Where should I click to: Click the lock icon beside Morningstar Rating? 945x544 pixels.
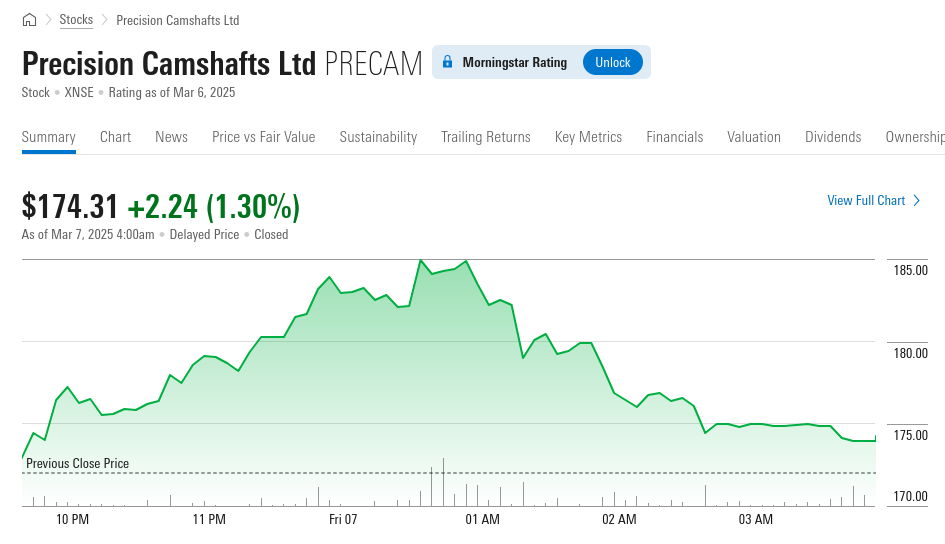click(447, 62)
